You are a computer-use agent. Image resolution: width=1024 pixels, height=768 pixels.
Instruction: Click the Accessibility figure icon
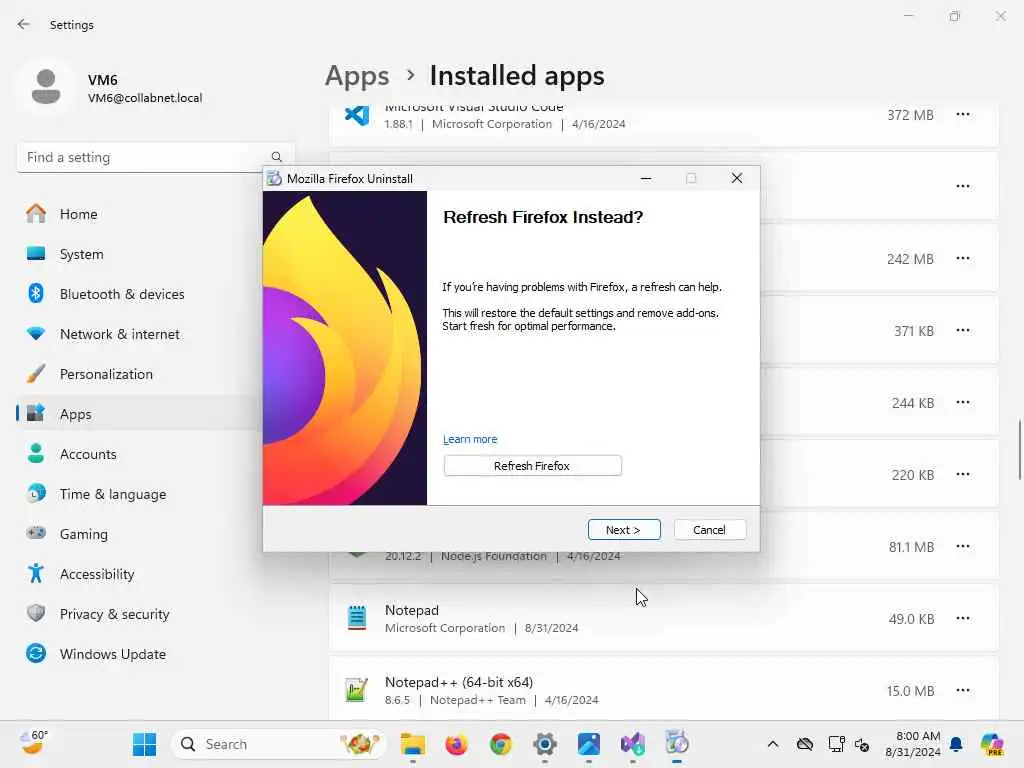(x=36, y=573)
